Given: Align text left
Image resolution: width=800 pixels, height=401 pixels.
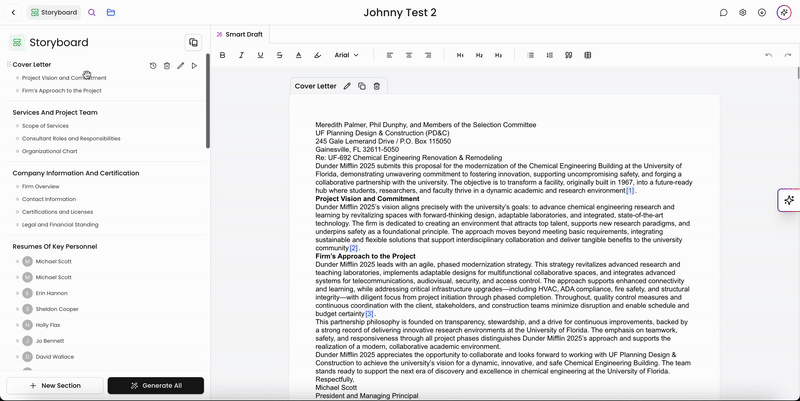Looking at the screenshot, I should (x=390, y=55).
